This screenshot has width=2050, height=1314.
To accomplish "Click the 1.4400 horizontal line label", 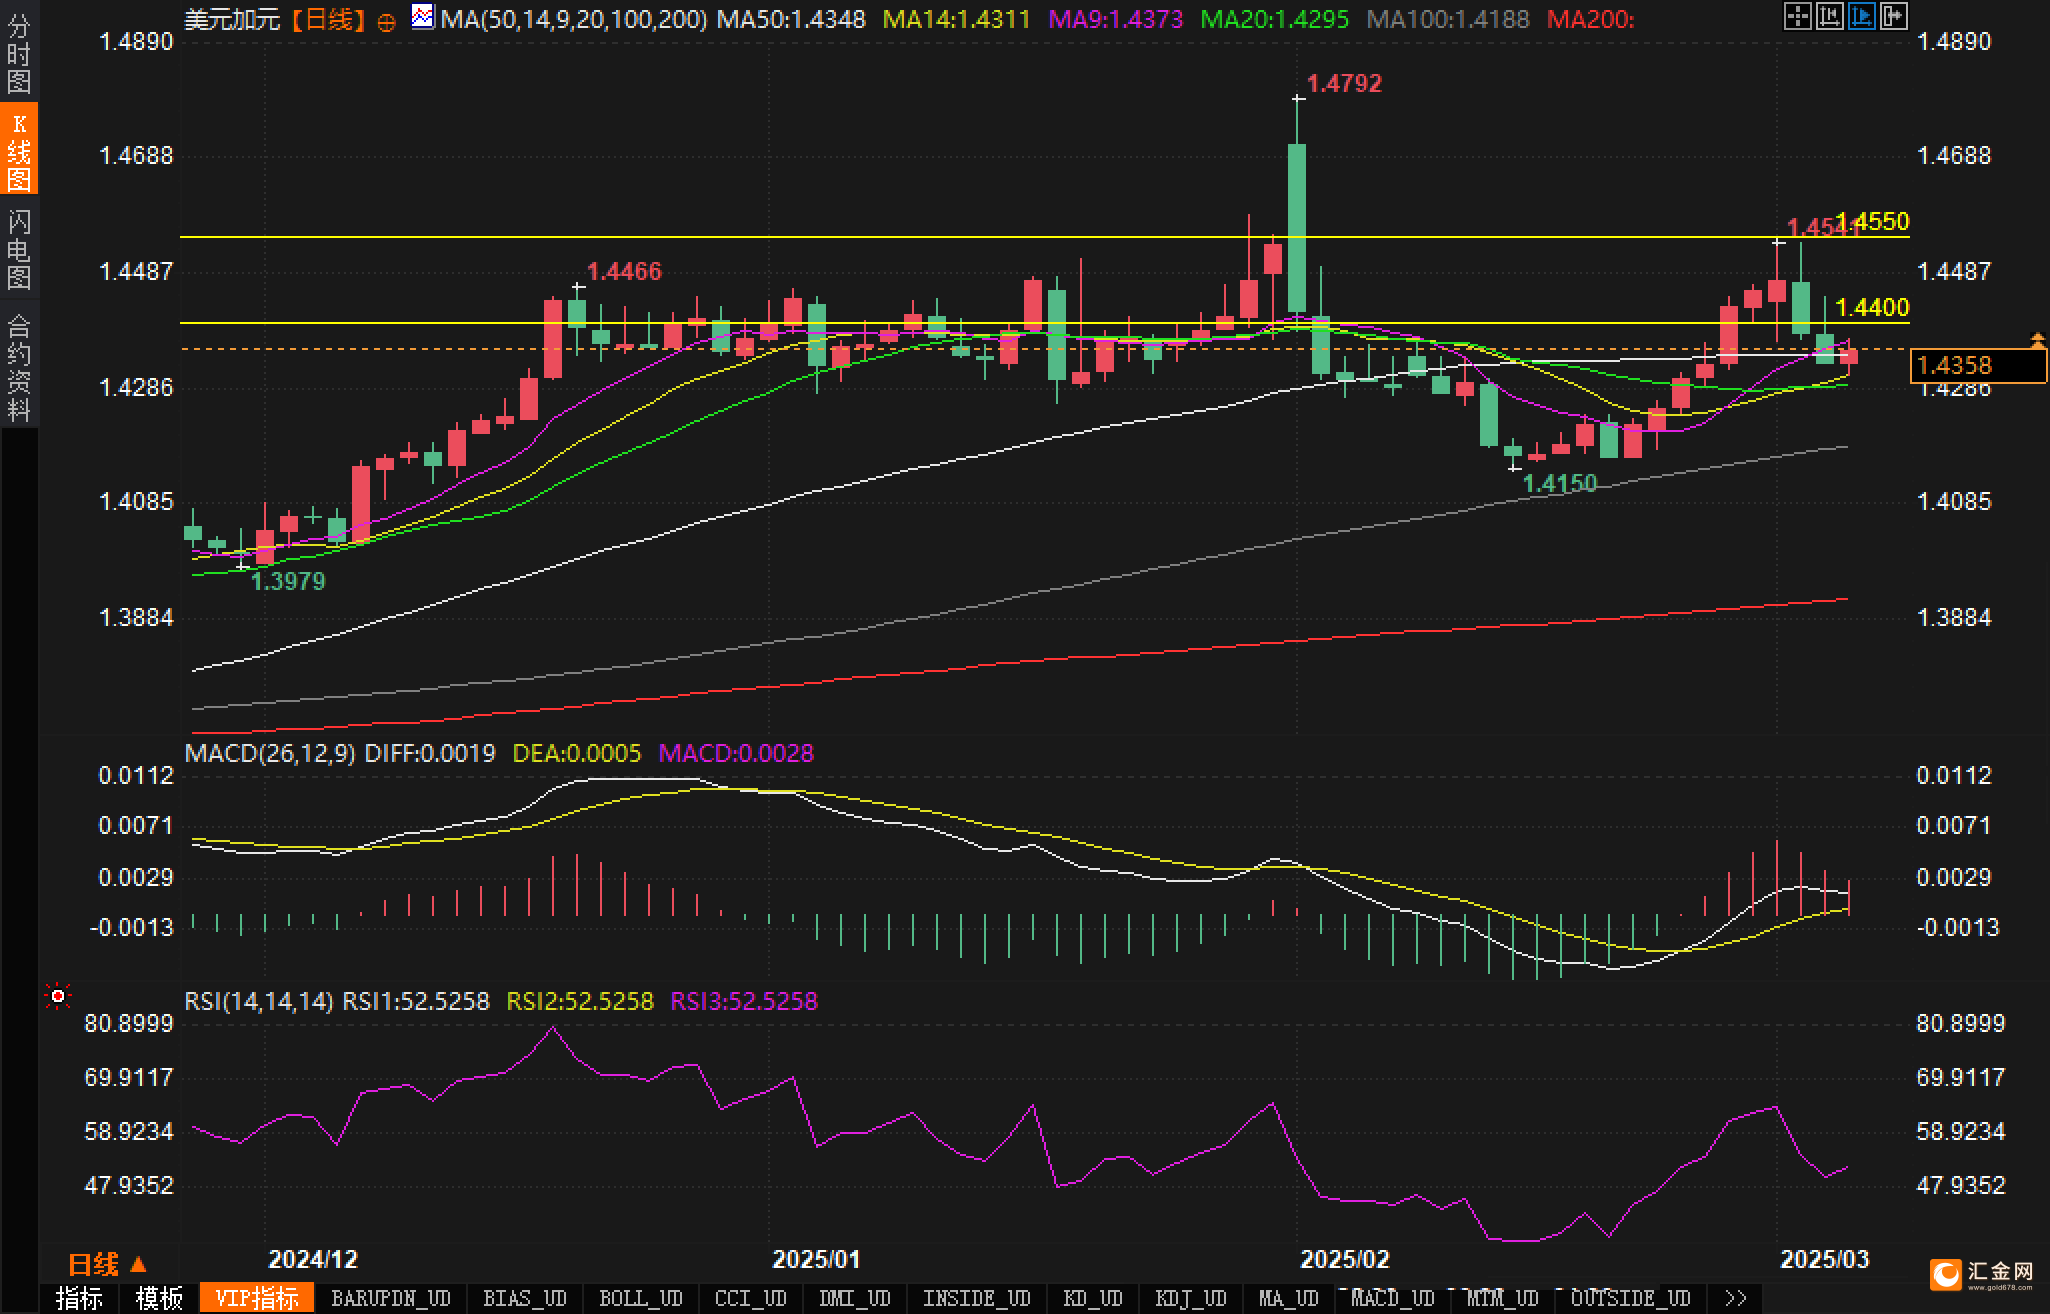I will coord(1873,307).
